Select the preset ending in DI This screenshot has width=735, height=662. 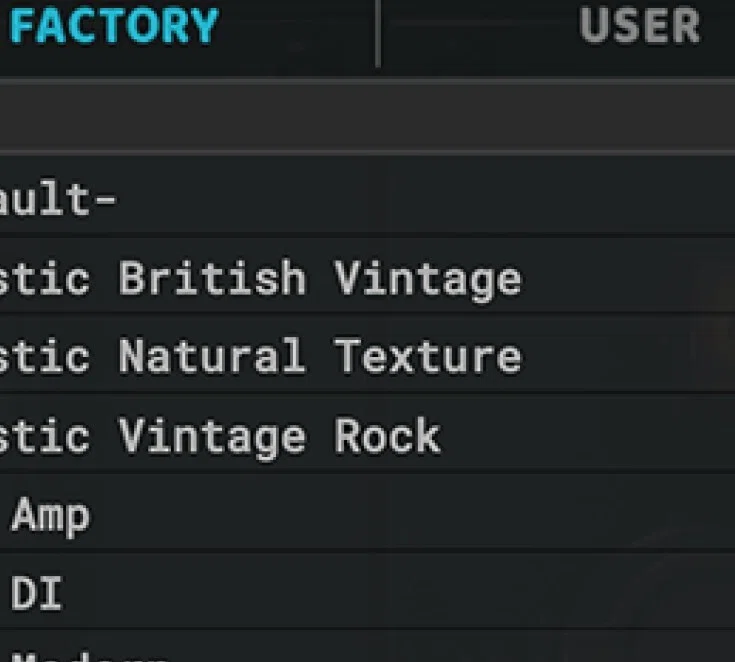368,593
